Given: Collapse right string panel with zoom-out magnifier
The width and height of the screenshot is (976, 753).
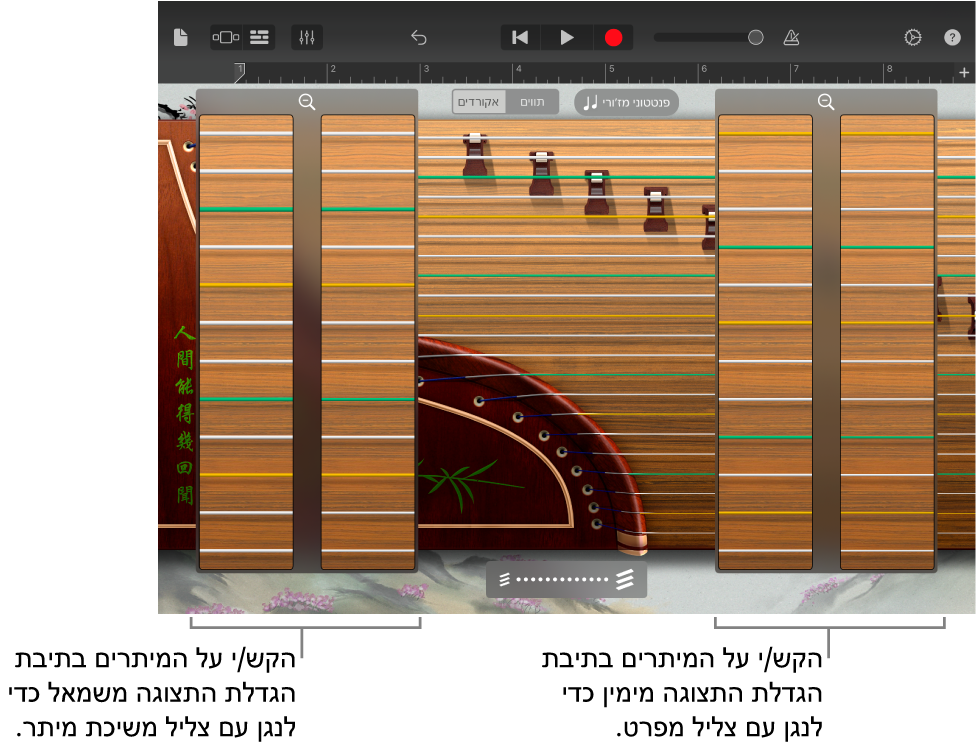Looking at the screenshot, I should (x=826, y=102).
